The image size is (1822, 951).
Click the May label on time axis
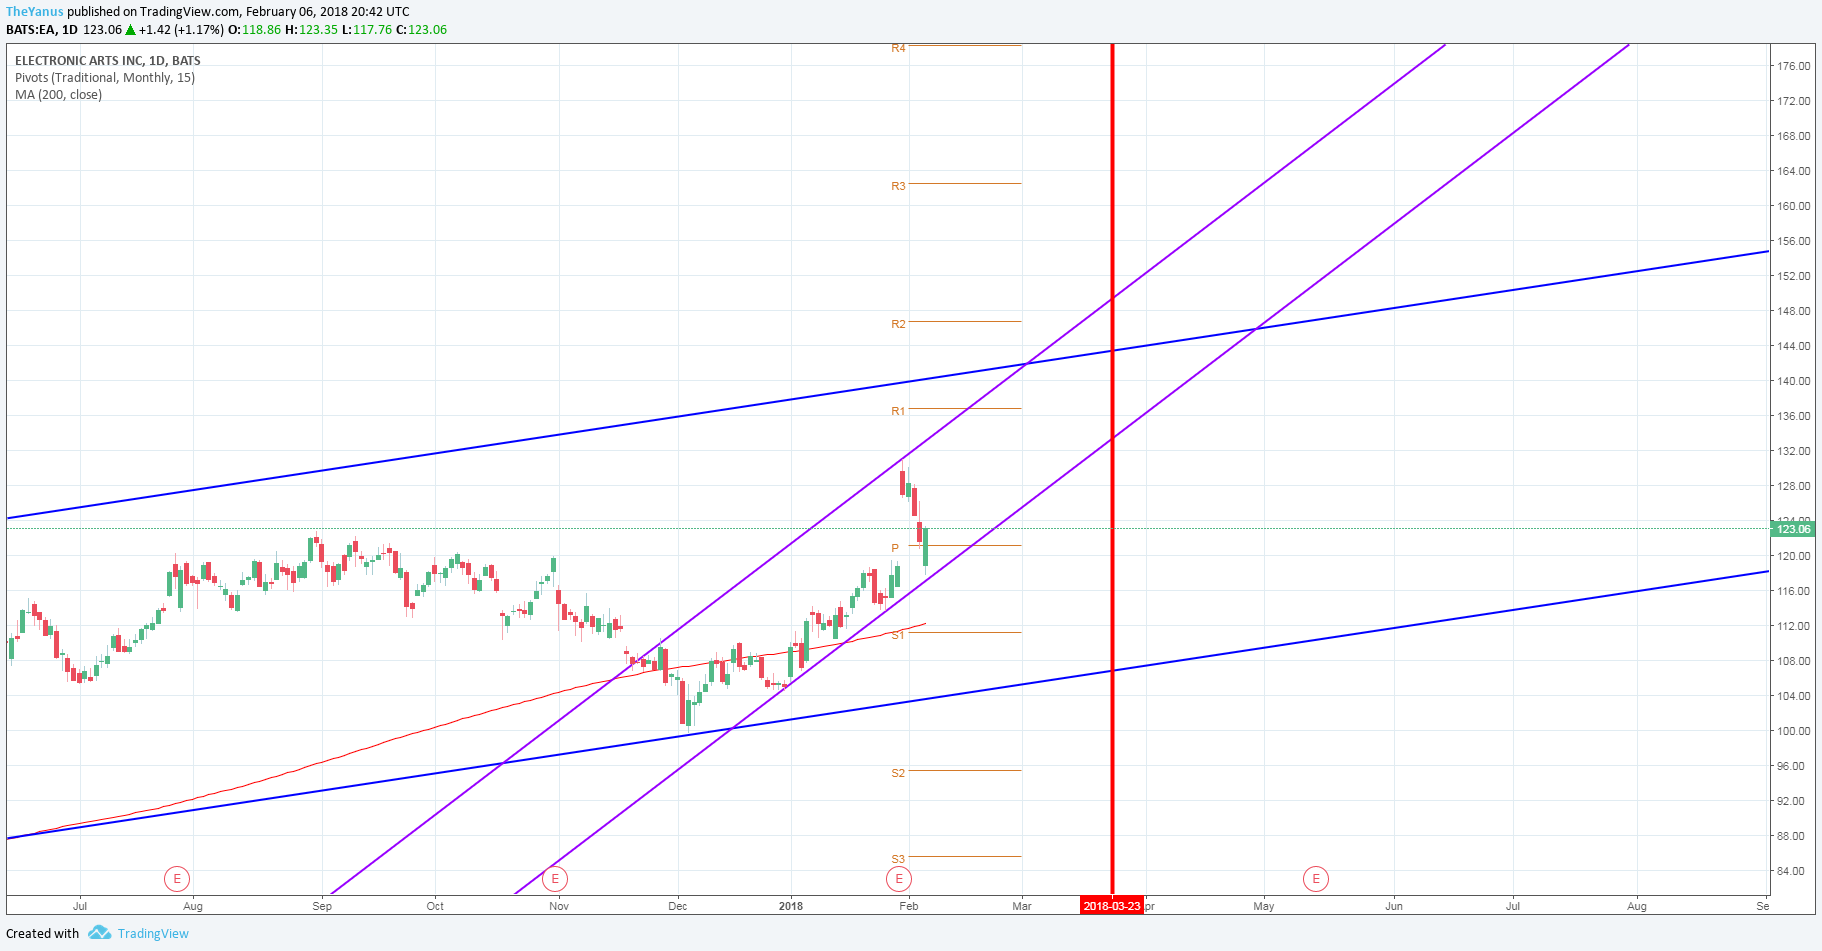pos(1264,906)
